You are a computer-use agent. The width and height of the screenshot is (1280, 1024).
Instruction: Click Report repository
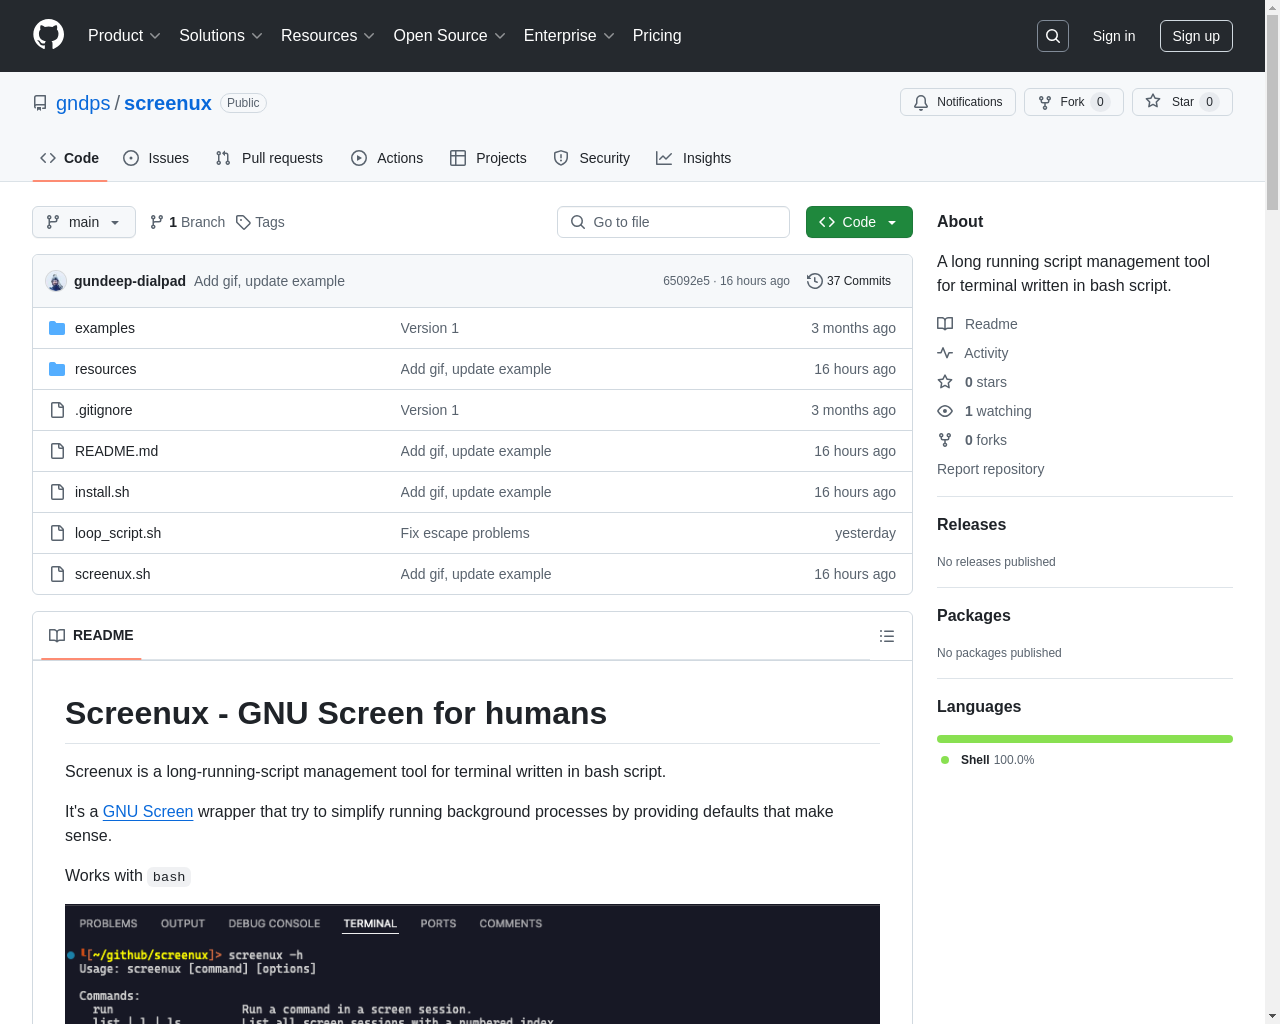[990, 469]
